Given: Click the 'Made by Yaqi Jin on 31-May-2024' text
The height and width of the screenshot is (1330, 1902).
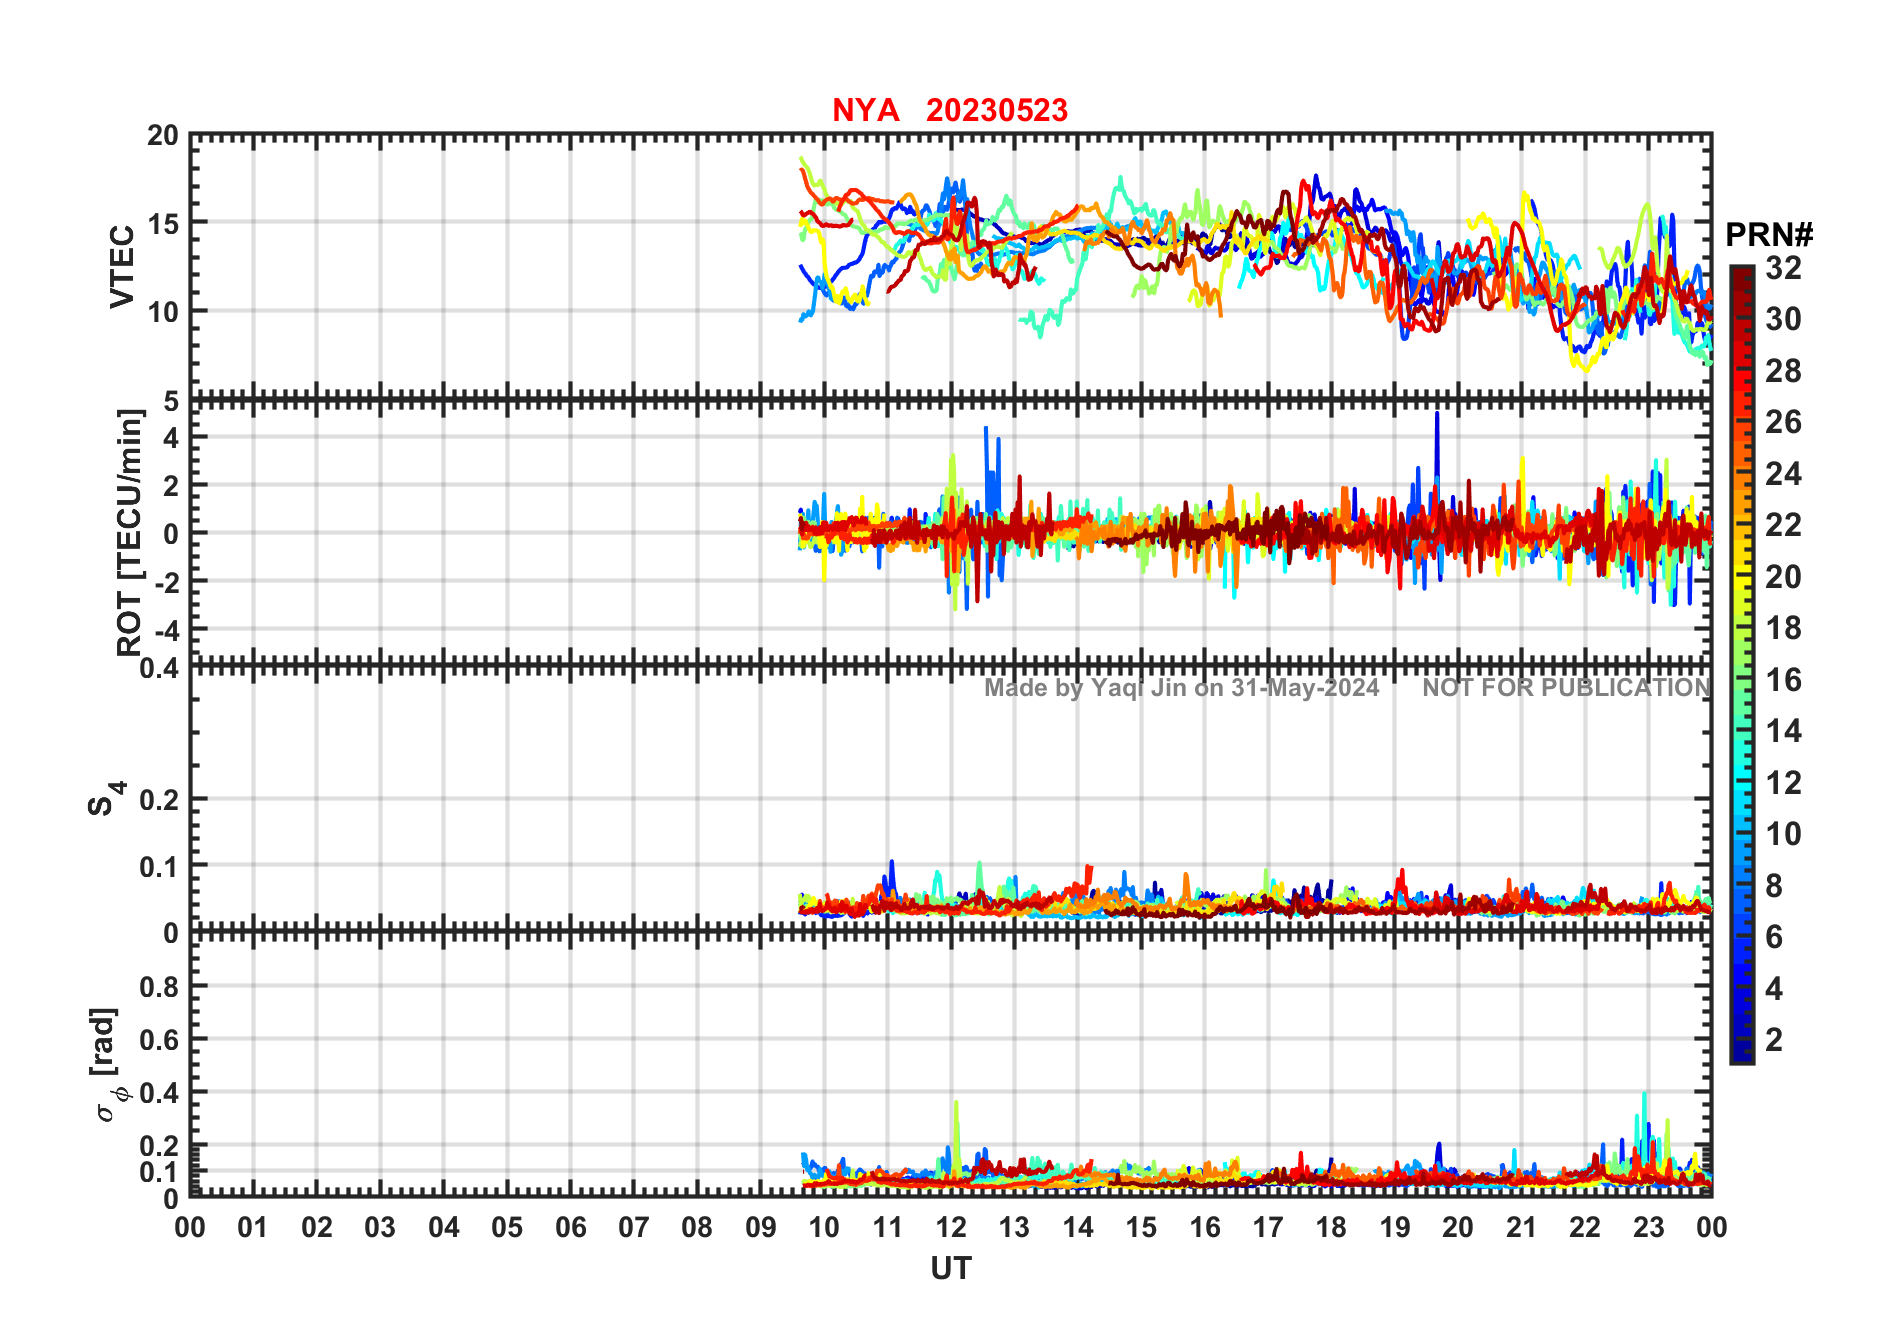Looking at the screenshot, I should click(x=1182, y=688).
